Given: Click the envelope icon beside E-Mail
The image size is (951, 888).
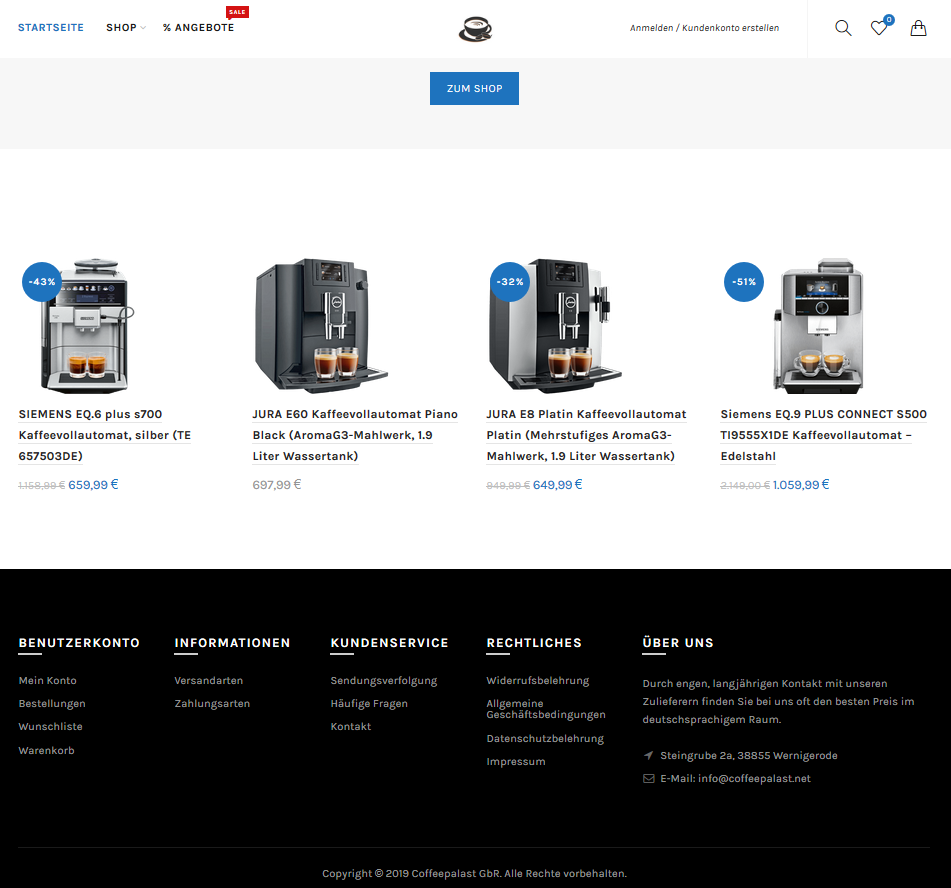Looking at the screenshot, I should tap(648, 779).
